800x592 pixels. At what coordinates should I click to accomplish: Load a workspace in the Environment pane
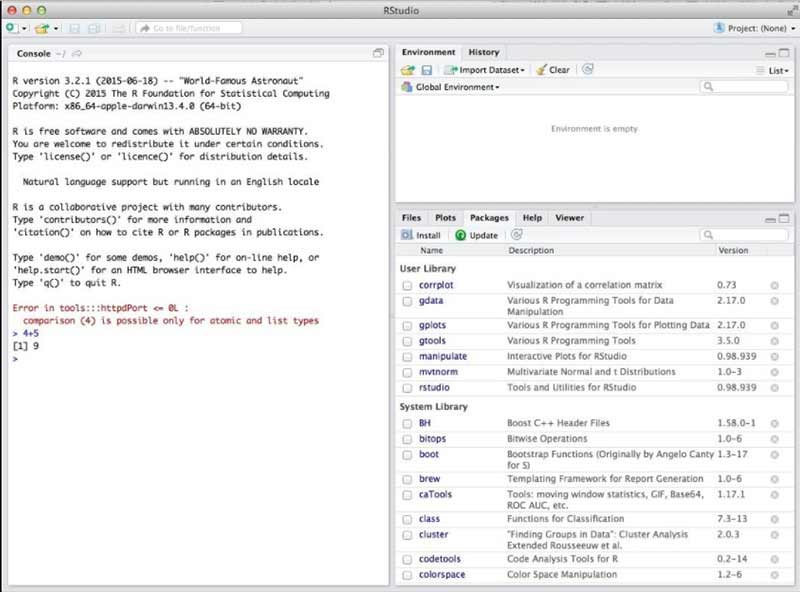(408, 70)
